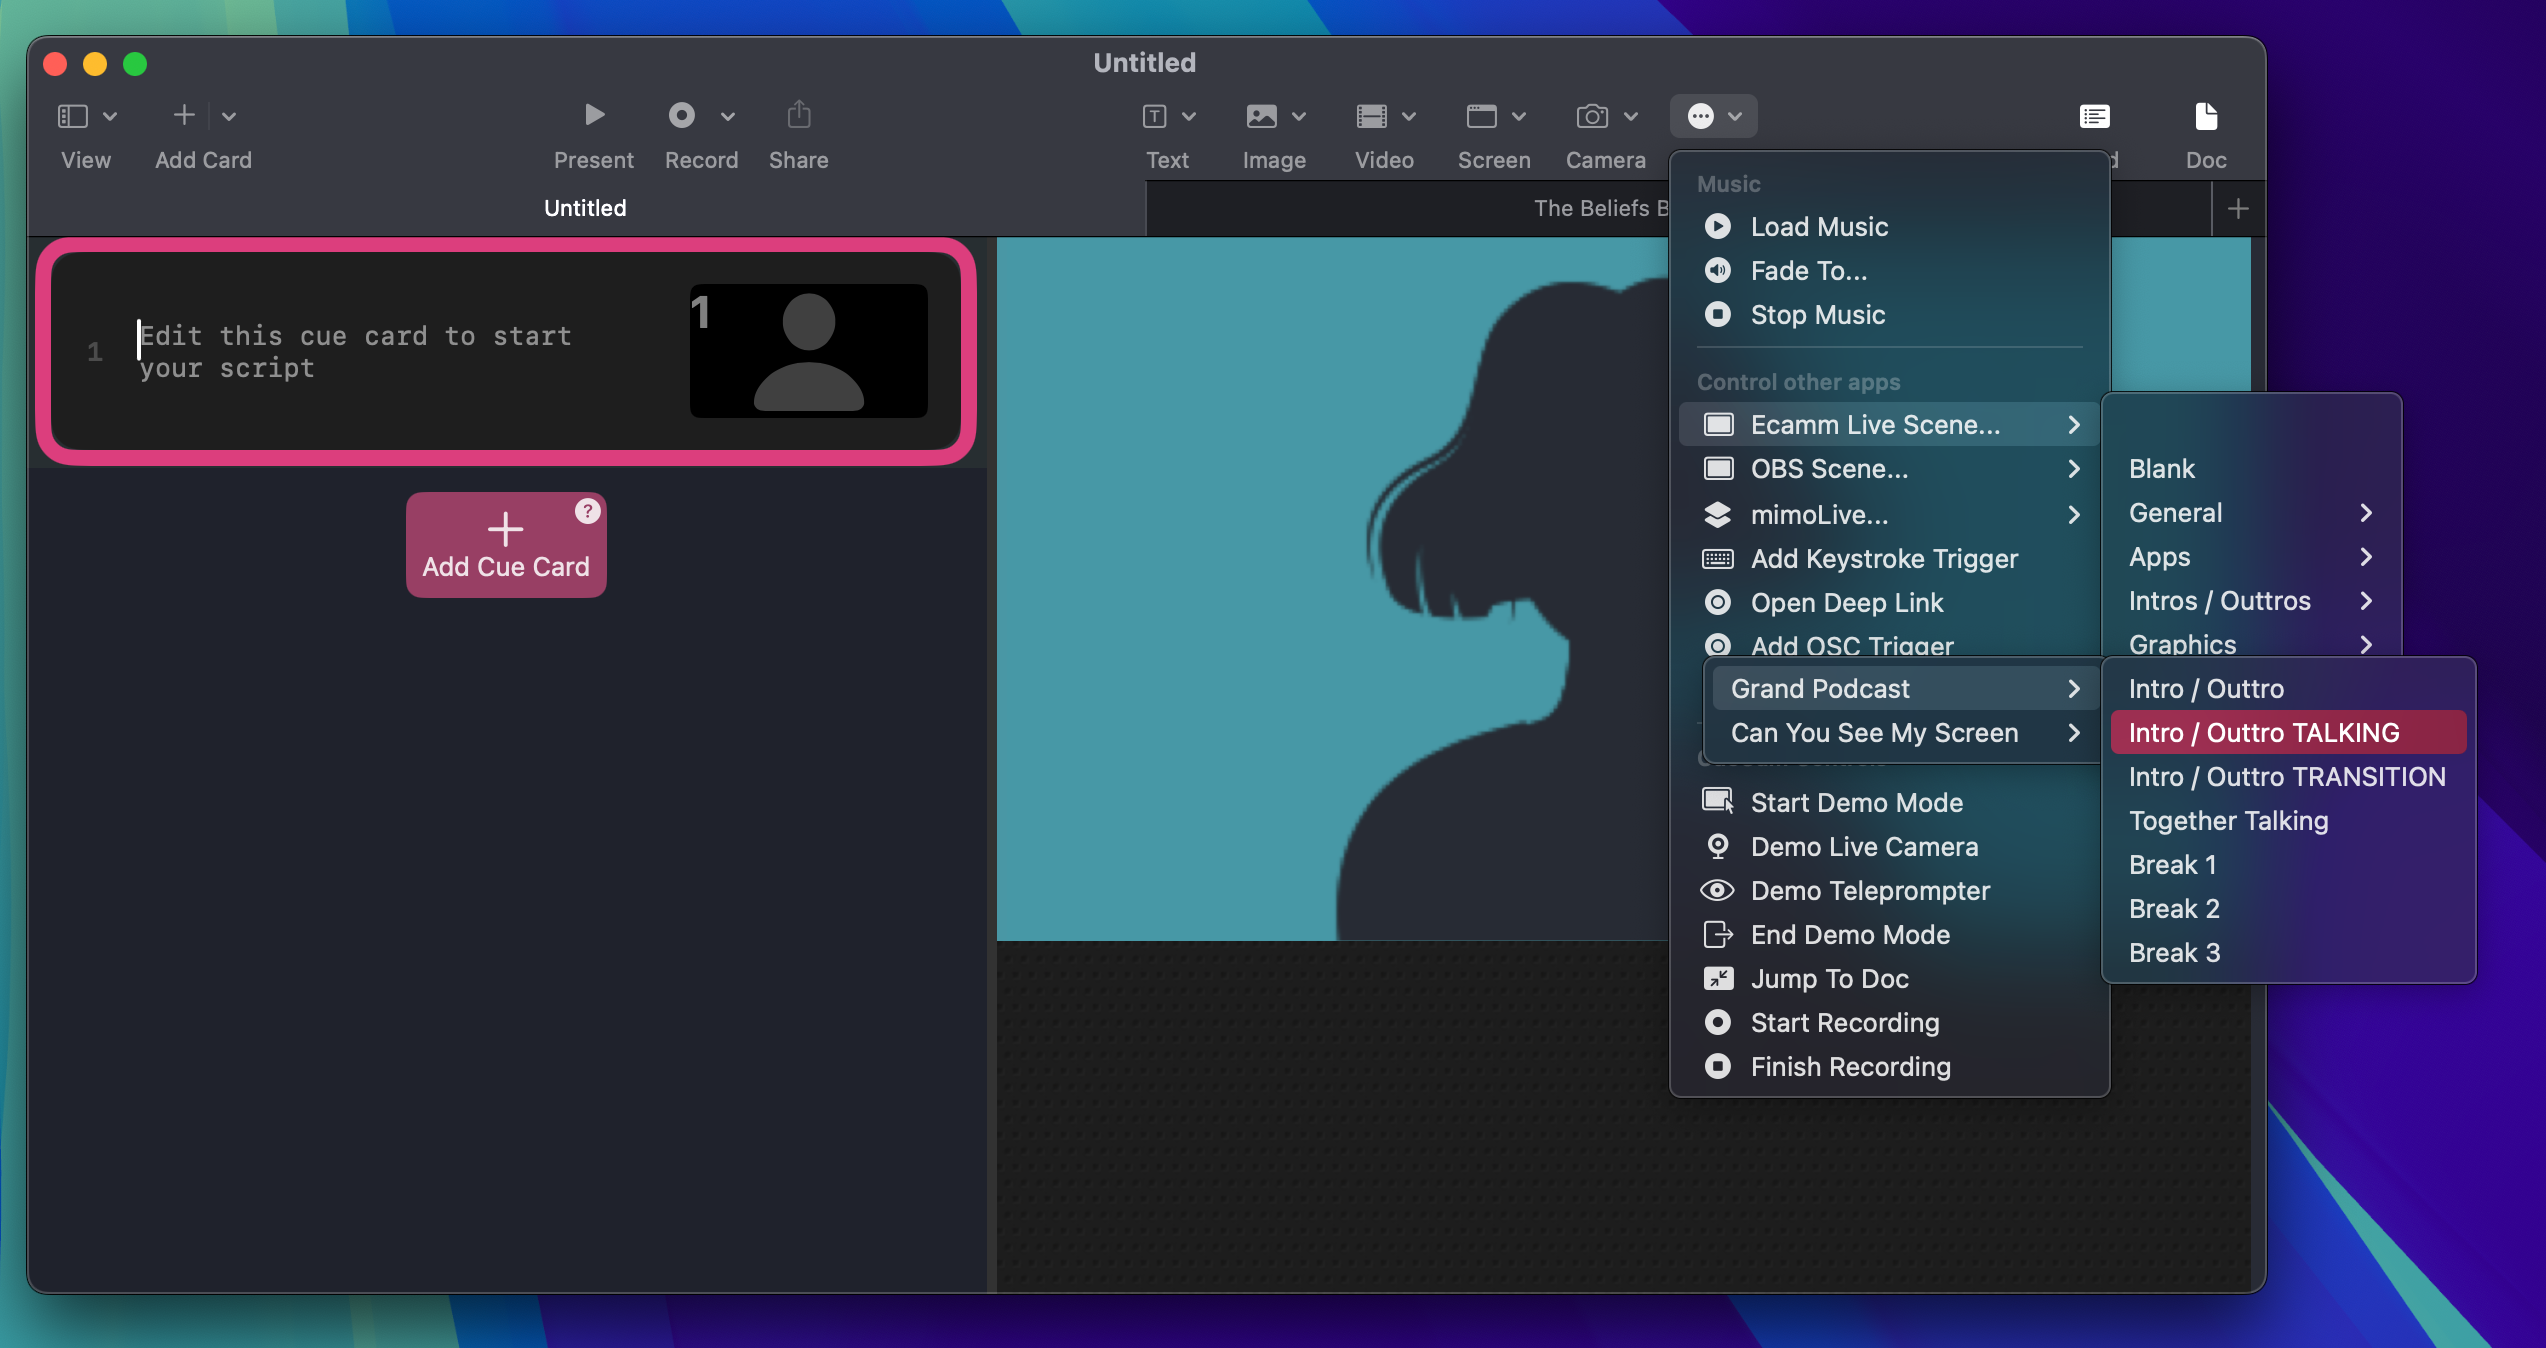
Task: Open the Grand Podcast submenu
Action: [x=1905, y=689]
